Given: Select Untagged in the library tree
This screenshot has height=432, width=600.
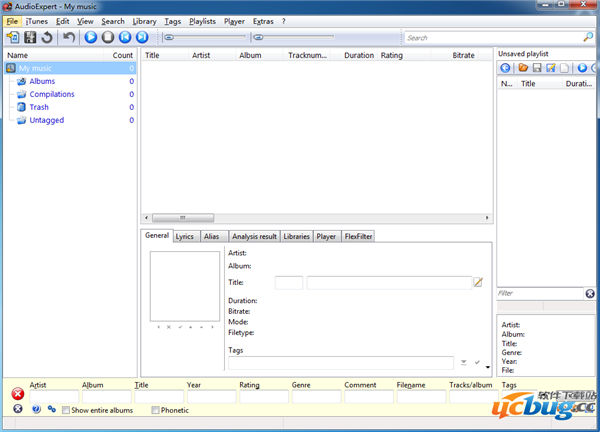Looking at the screenshot, I should click(47, 120).
